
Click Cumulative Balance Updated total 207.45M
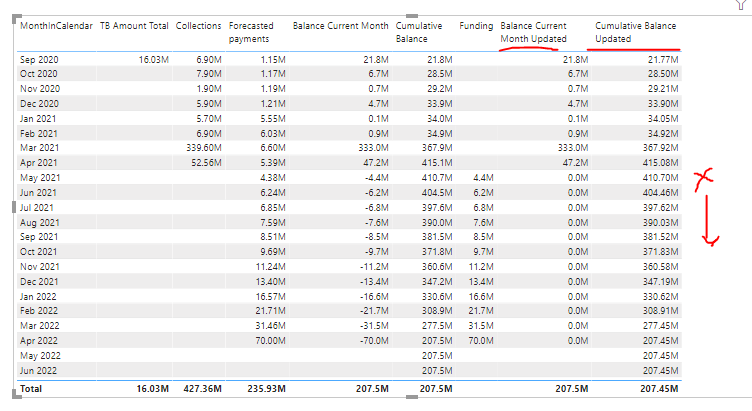tap(659, 388)
